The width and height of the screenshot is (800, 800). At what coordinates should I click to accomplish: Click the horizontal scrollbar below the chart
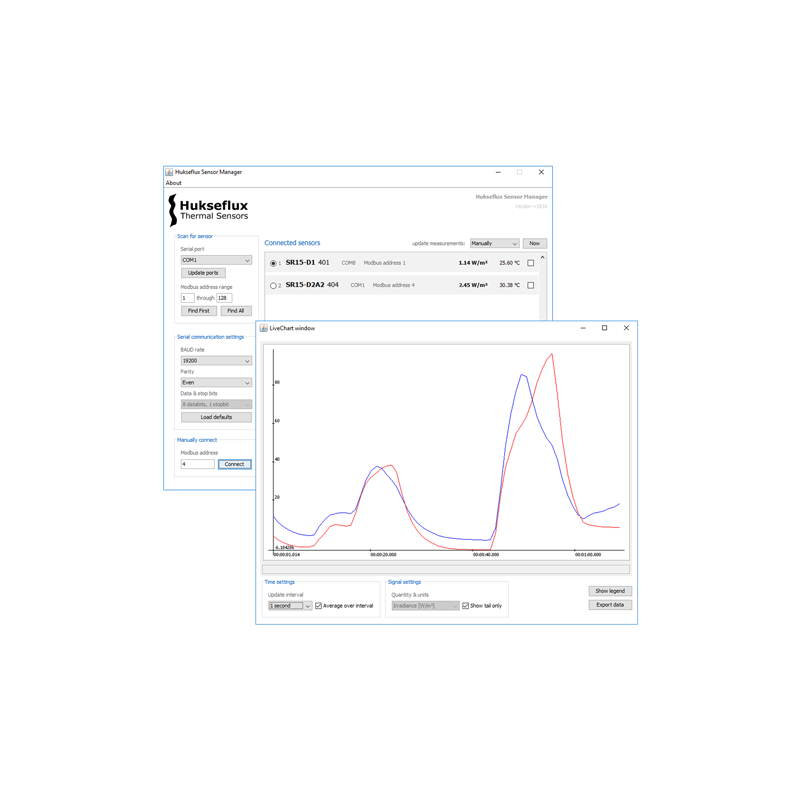pos(445,569)
